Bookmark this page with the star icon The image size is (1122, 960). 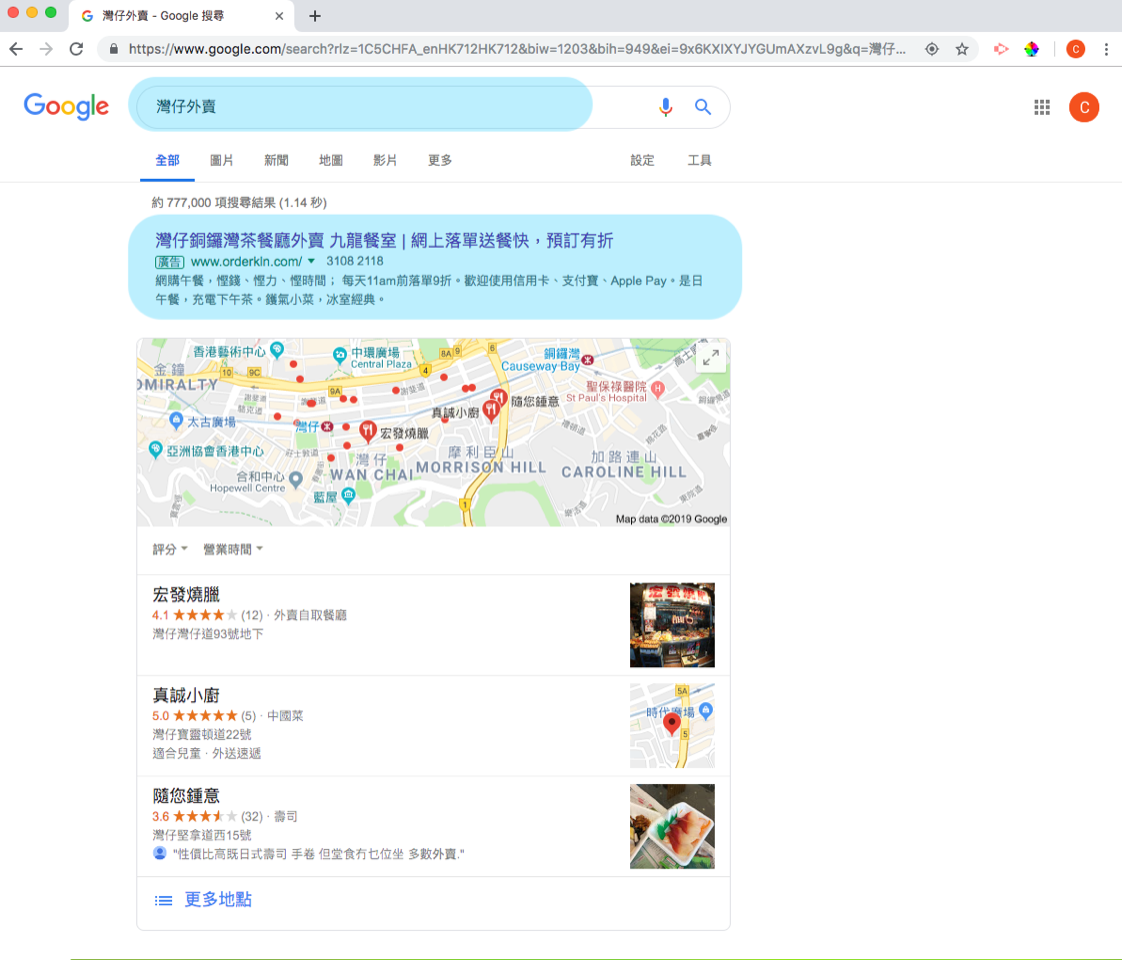(x=962, y=49)
